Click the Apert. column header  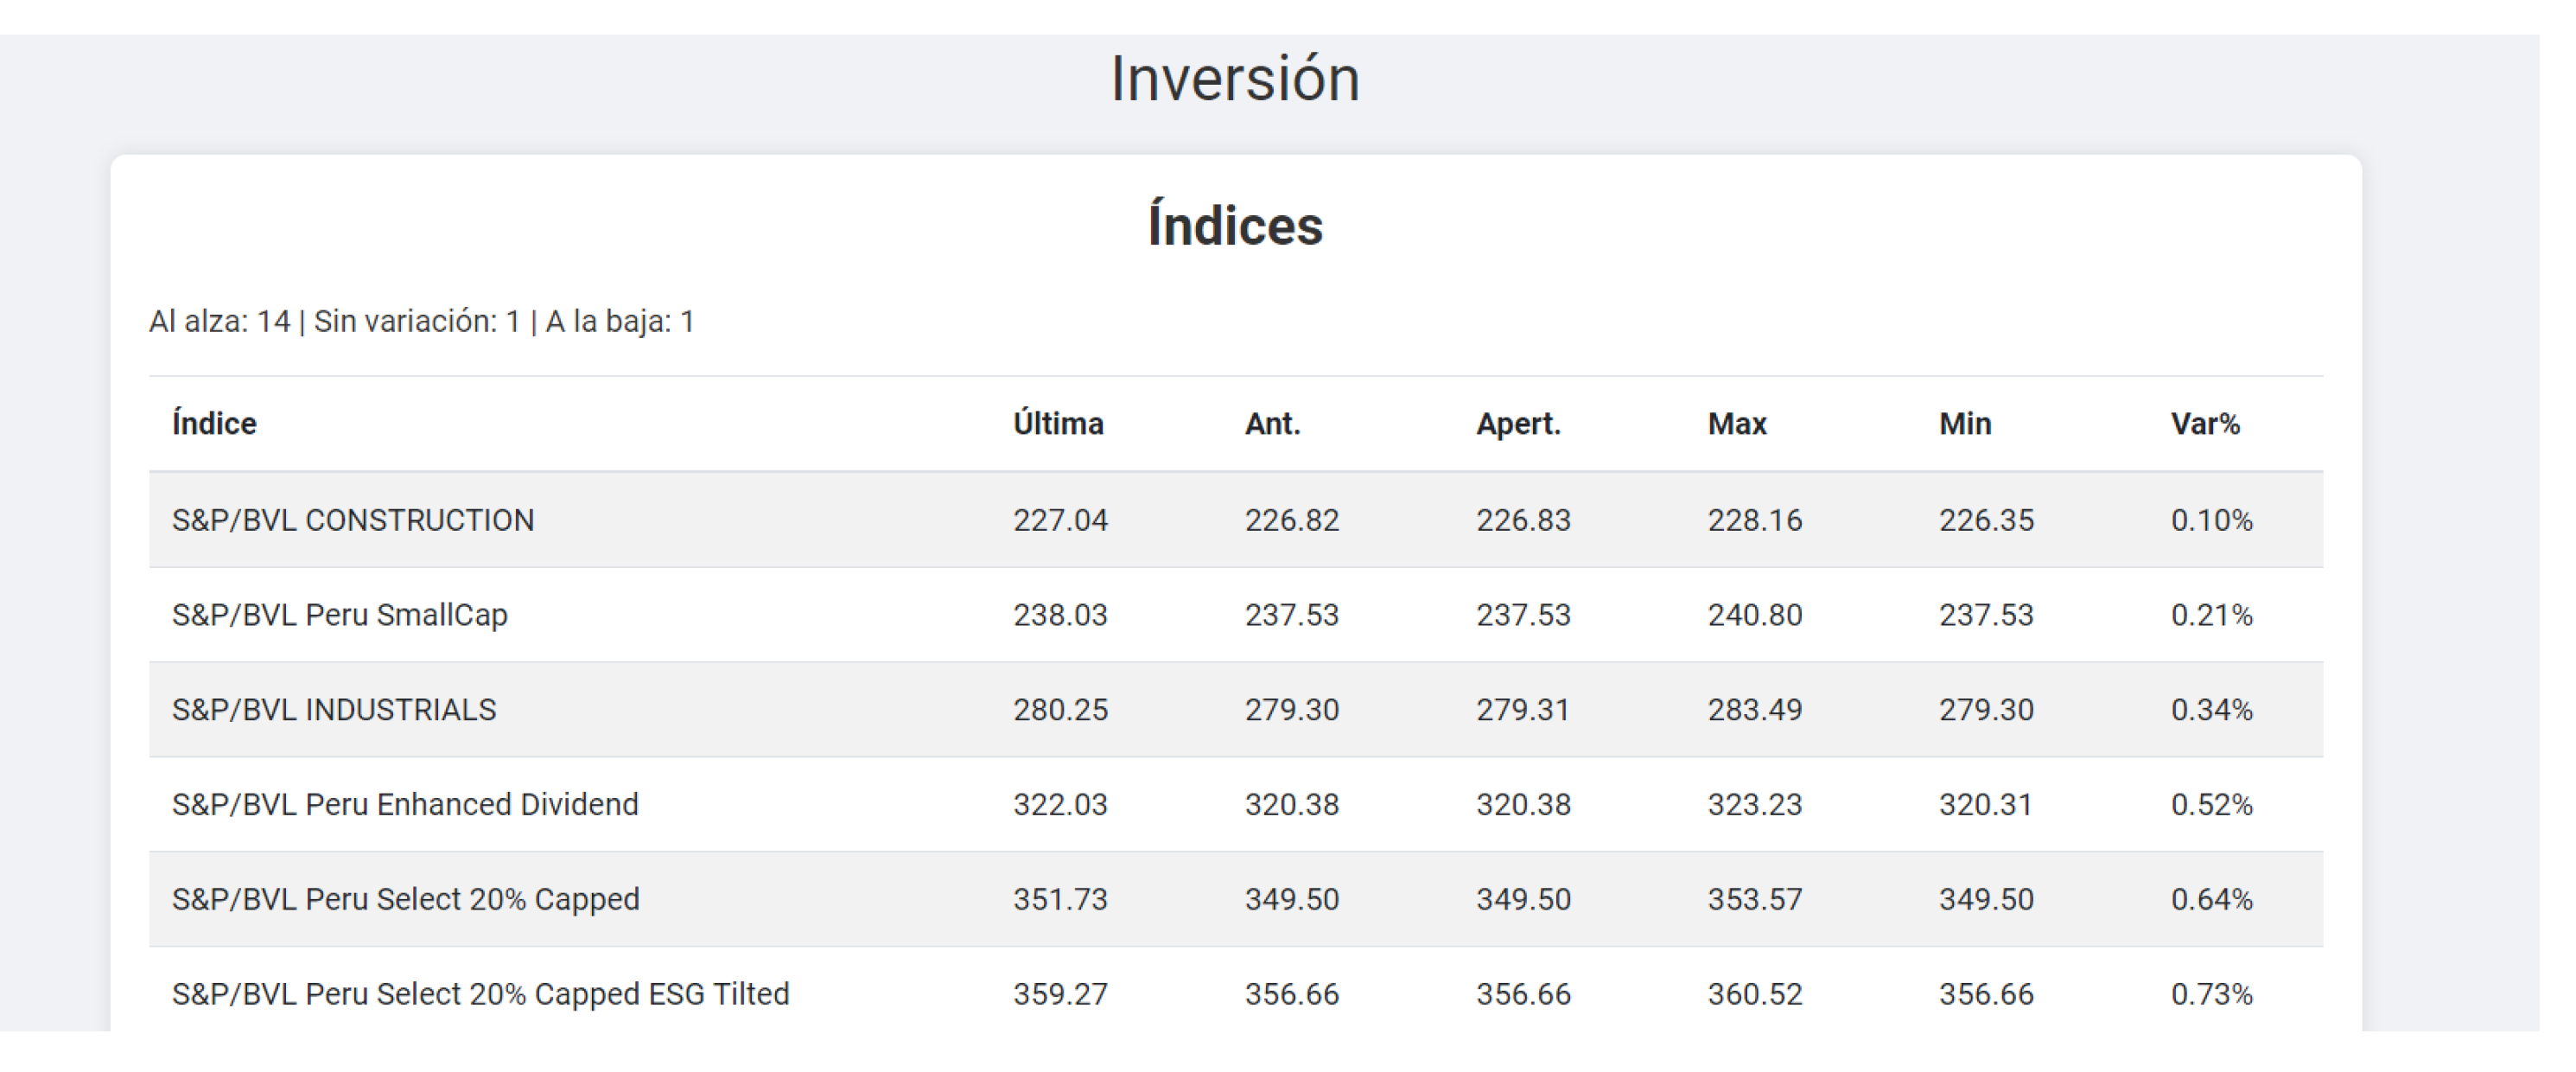pos(1518,424)
